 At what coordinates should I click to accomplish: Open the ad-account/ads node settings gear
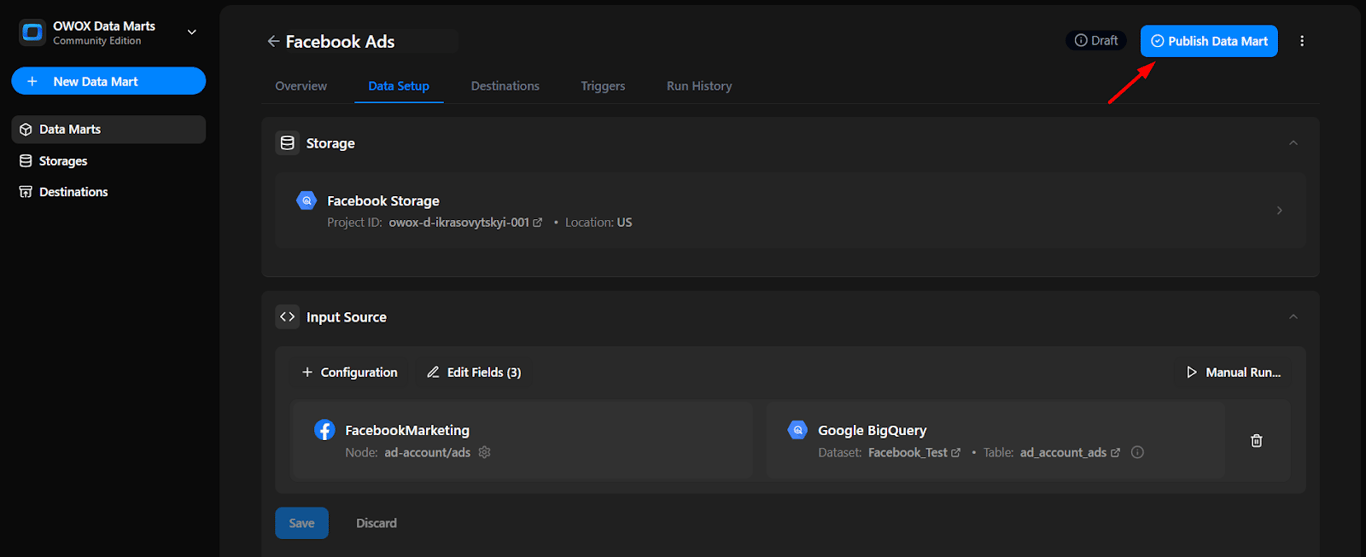485,452
